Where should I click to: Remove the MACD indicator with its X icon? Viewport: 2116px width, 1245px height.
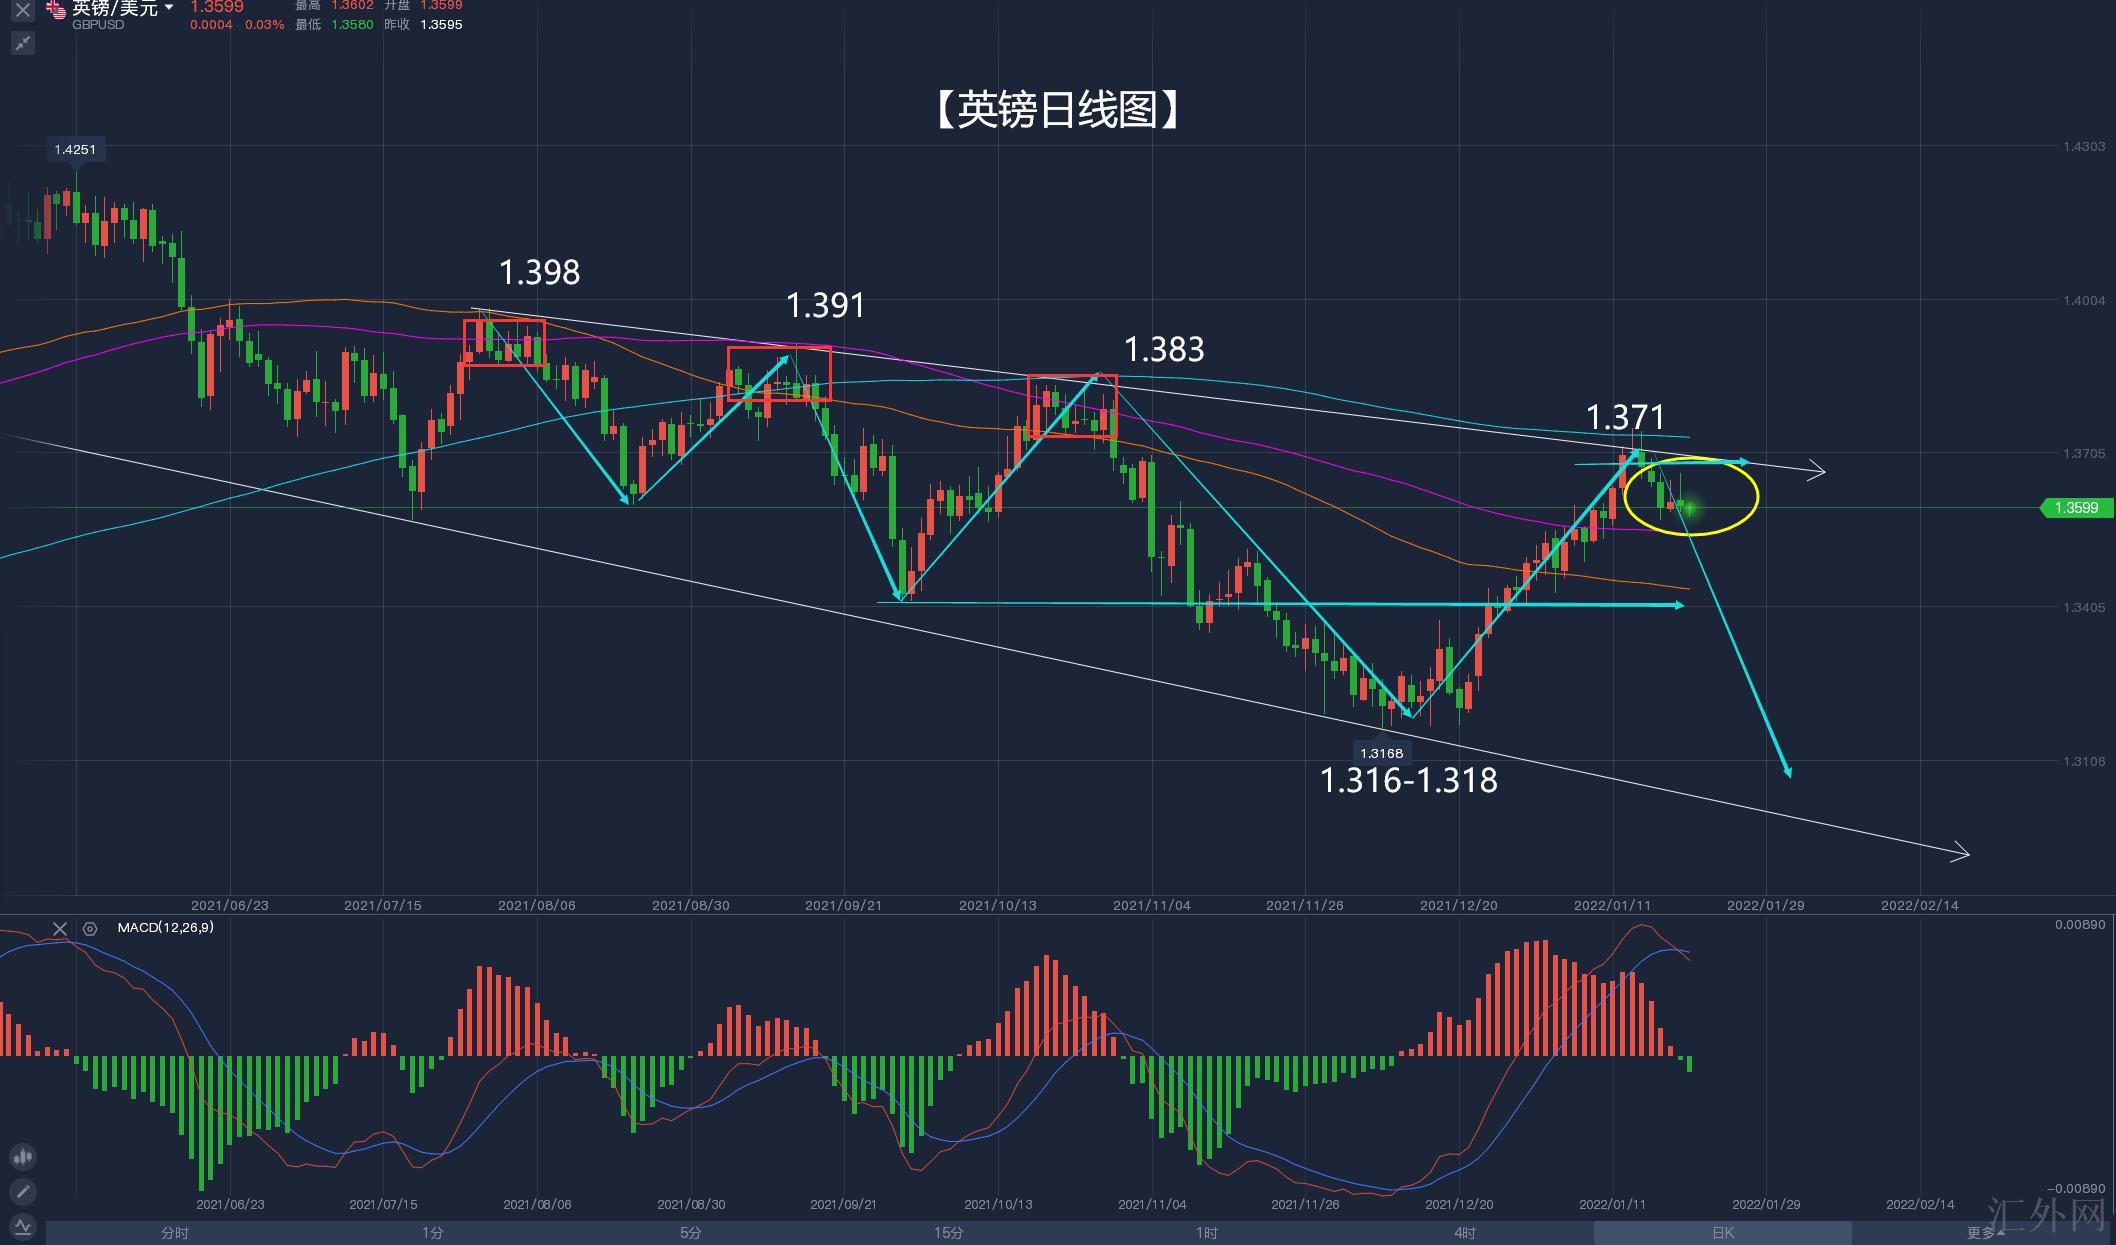[60, 929]
